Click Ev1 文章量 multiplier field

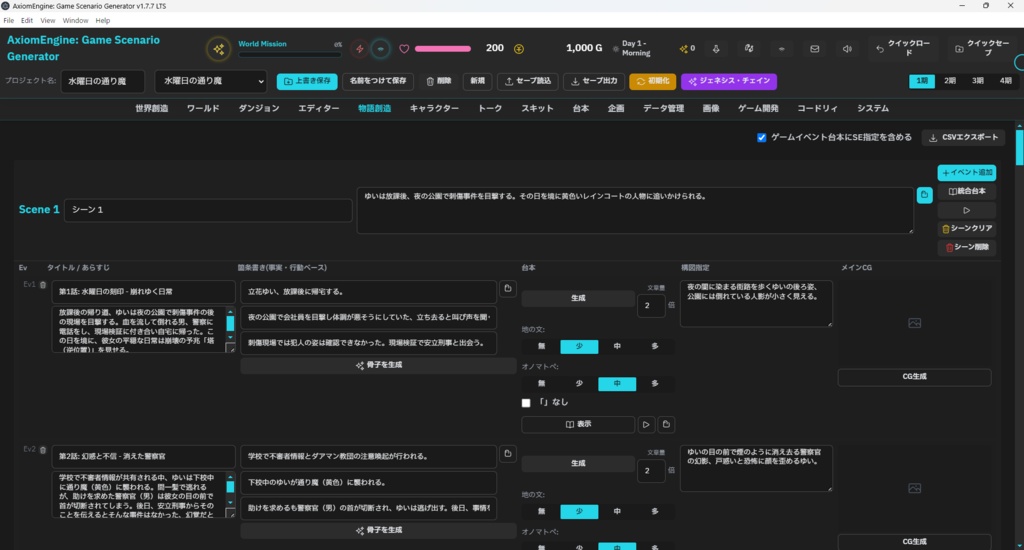coord(651,305)
